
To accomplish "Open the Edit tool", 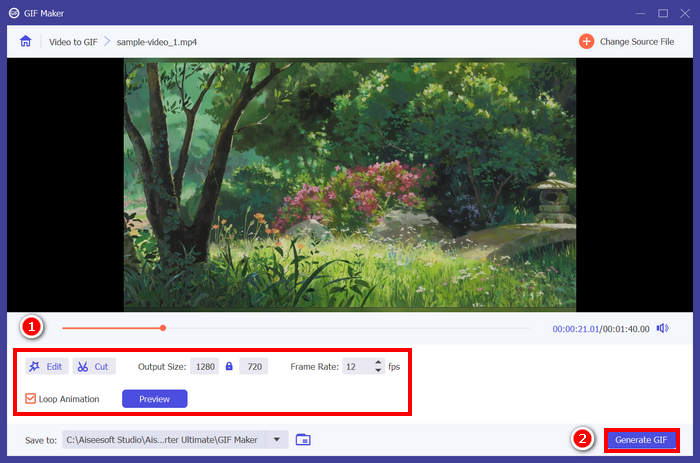I will 46,367.
